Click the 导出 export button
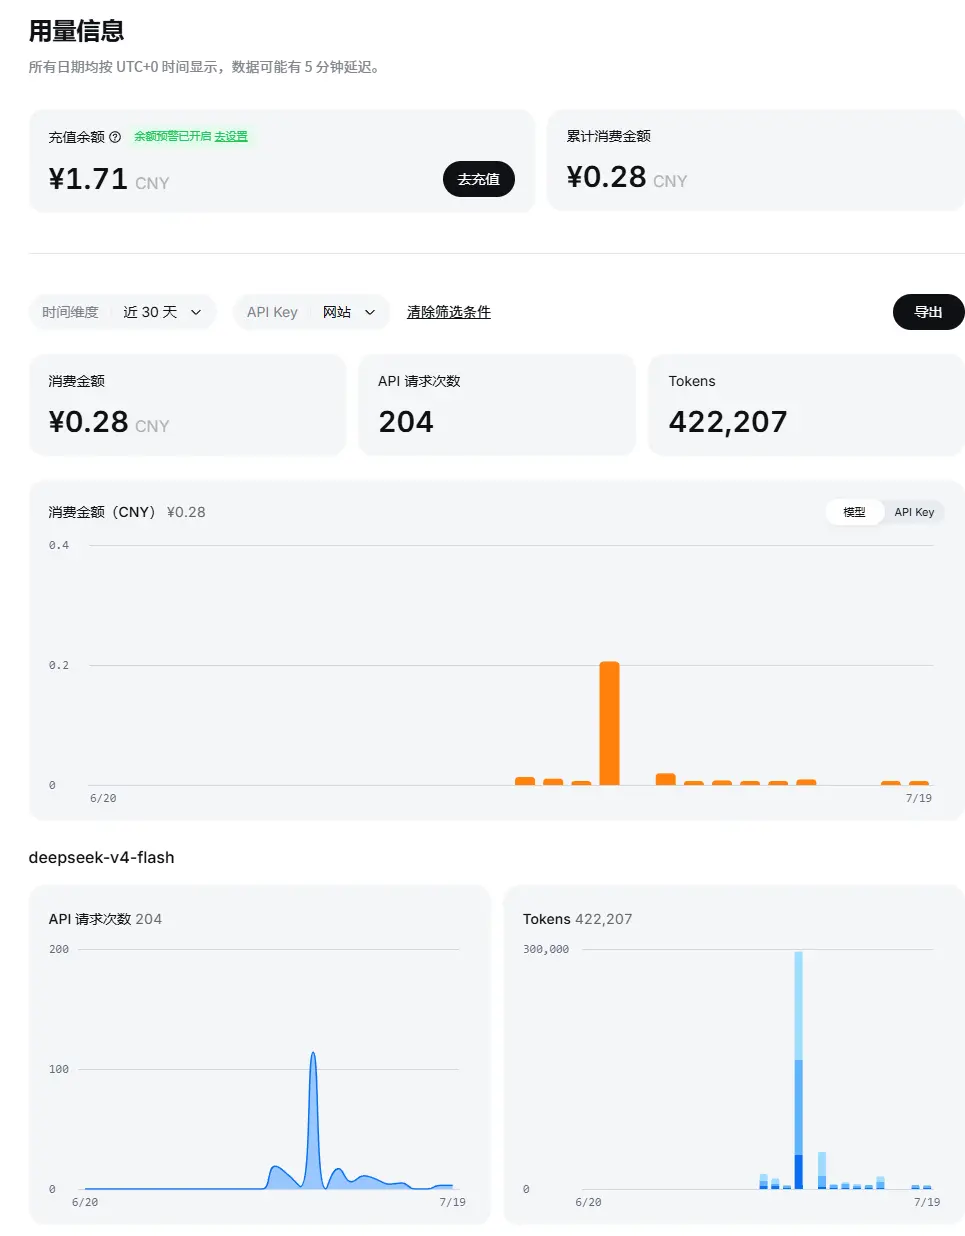This screenshot has width=965, height=1236. click(x=928, y=312)
